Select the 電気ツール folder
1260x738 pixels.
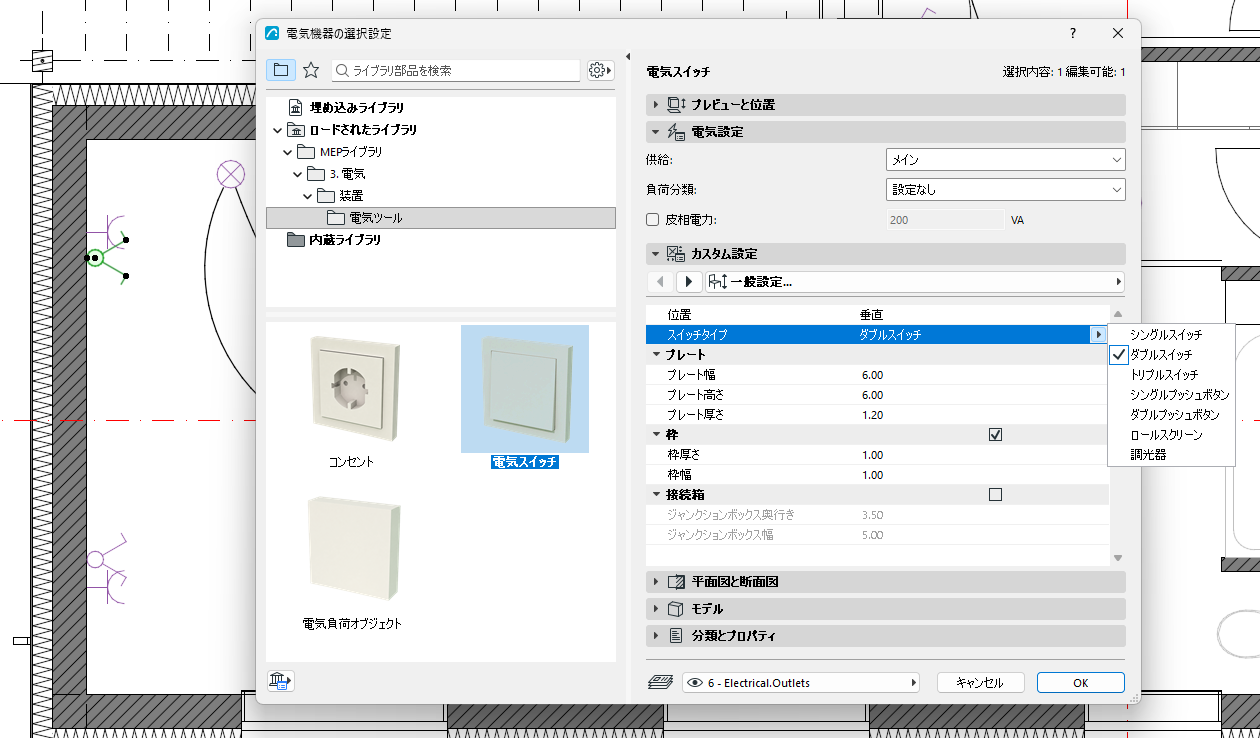(x=441, y=218)
